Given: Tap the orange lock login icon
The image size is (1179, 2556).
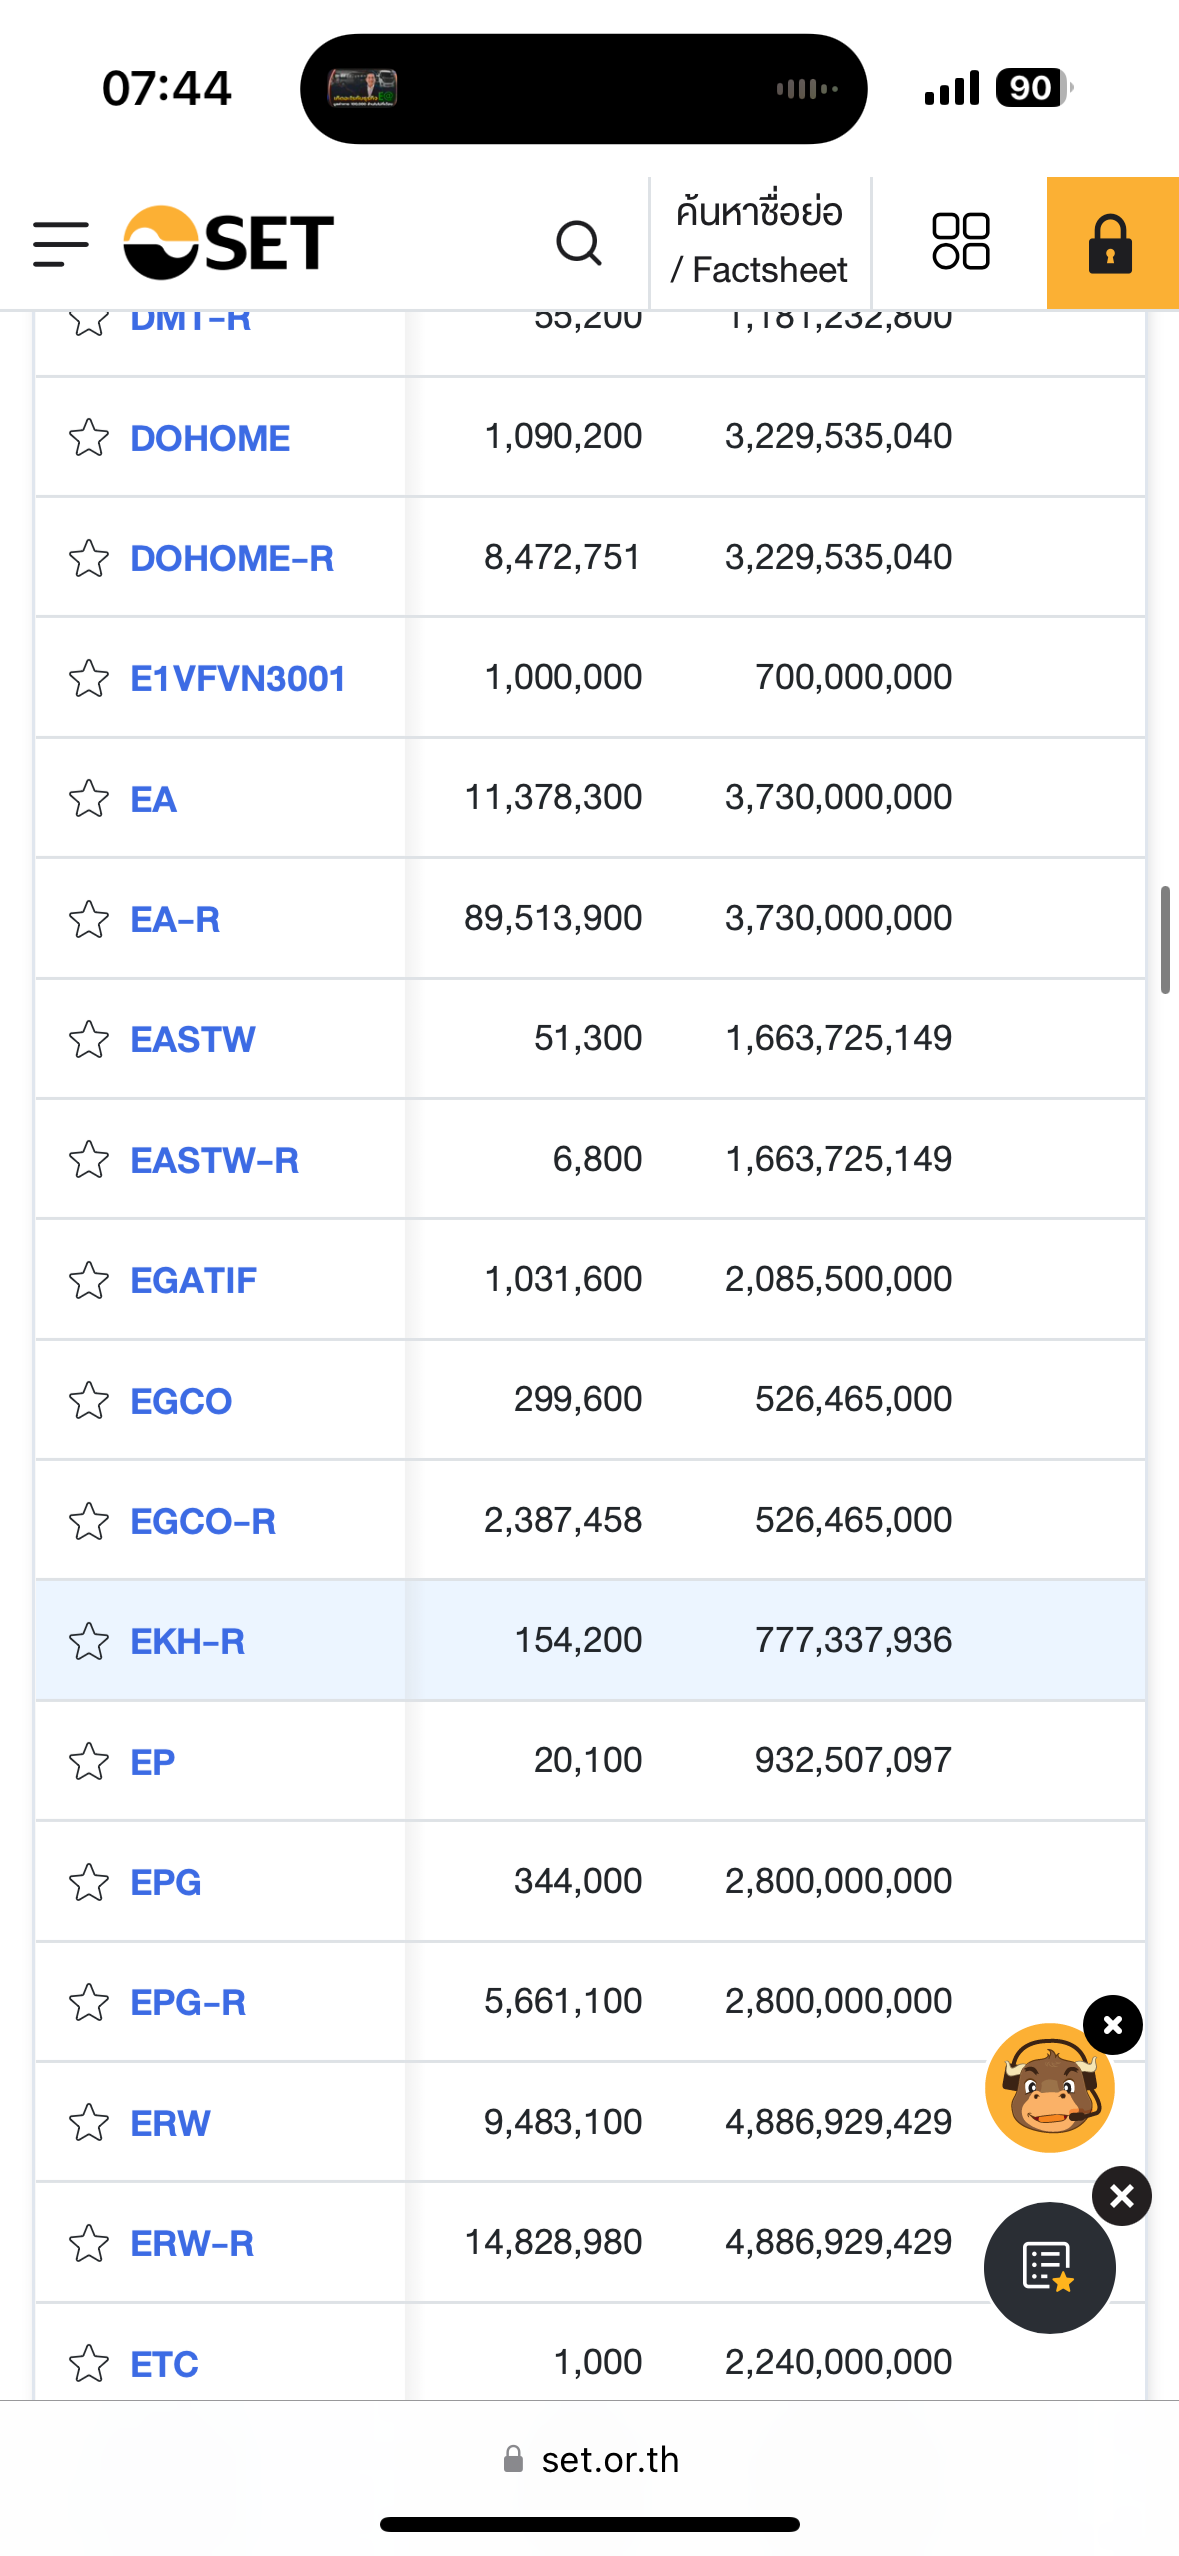Looking at the screenshot, I should [x=1111, y=244].
